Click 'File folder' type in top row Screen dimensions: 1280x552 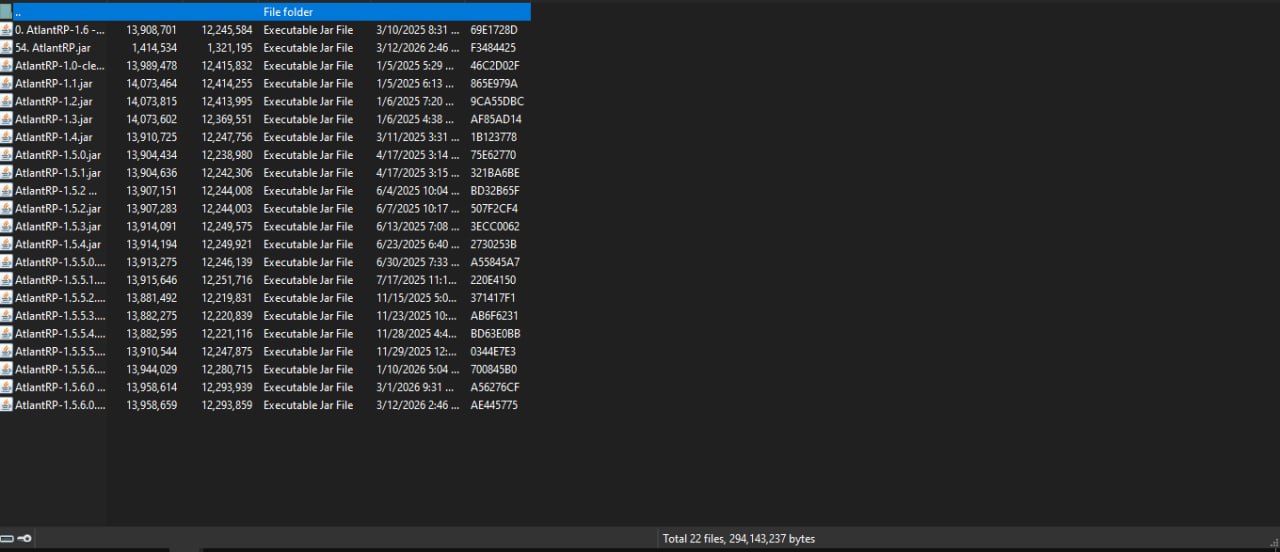[x=288, y=12]
